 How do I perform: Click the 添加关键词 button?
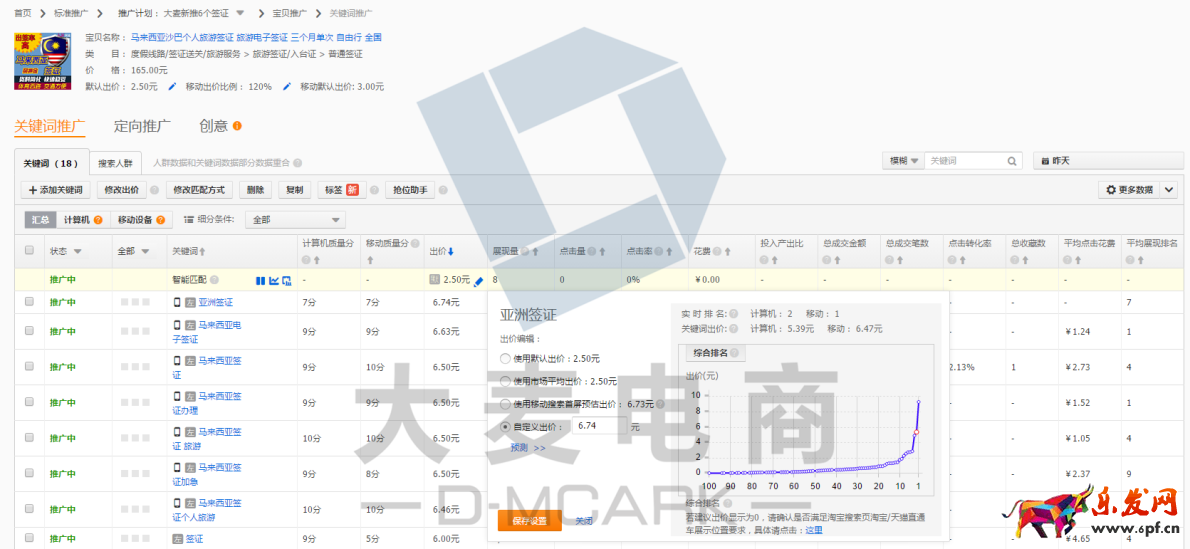pyautogui.click(x=55, y=190)
